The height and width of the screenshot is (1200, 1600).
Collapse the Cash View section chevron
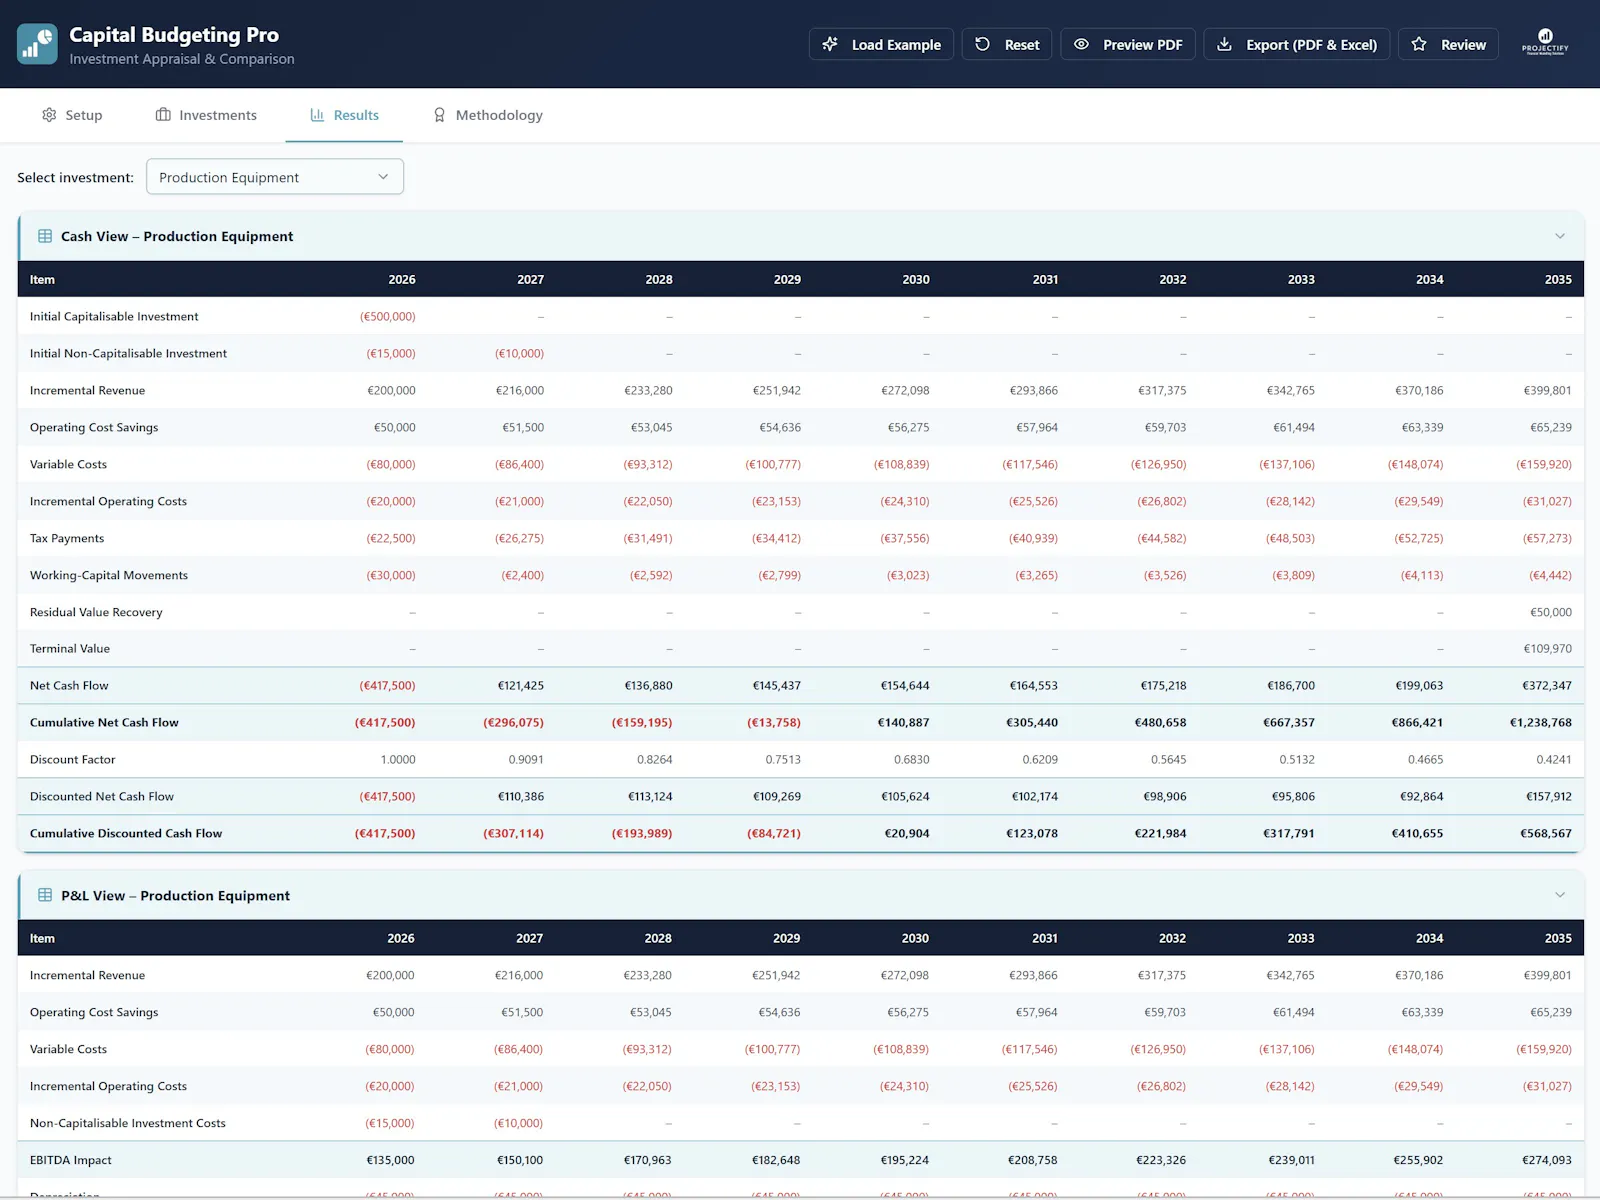[x=1560, y=236]
